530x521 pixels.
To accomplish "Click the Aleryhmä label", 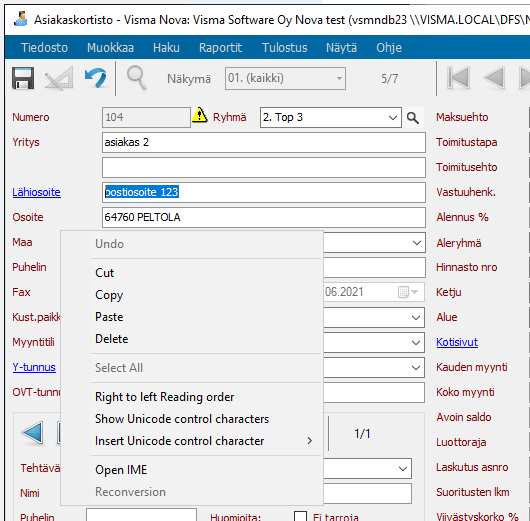I will [459, 243].
